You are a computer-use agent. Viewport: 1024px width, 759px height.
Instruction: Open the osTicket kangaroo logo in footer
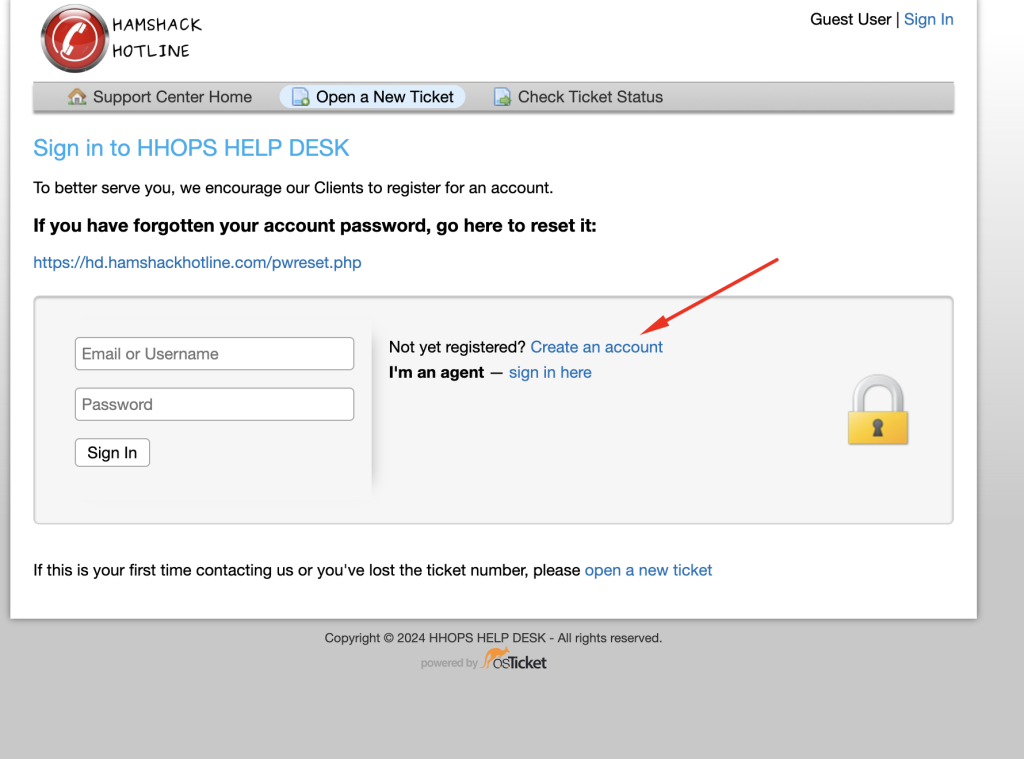pos(514,660)
